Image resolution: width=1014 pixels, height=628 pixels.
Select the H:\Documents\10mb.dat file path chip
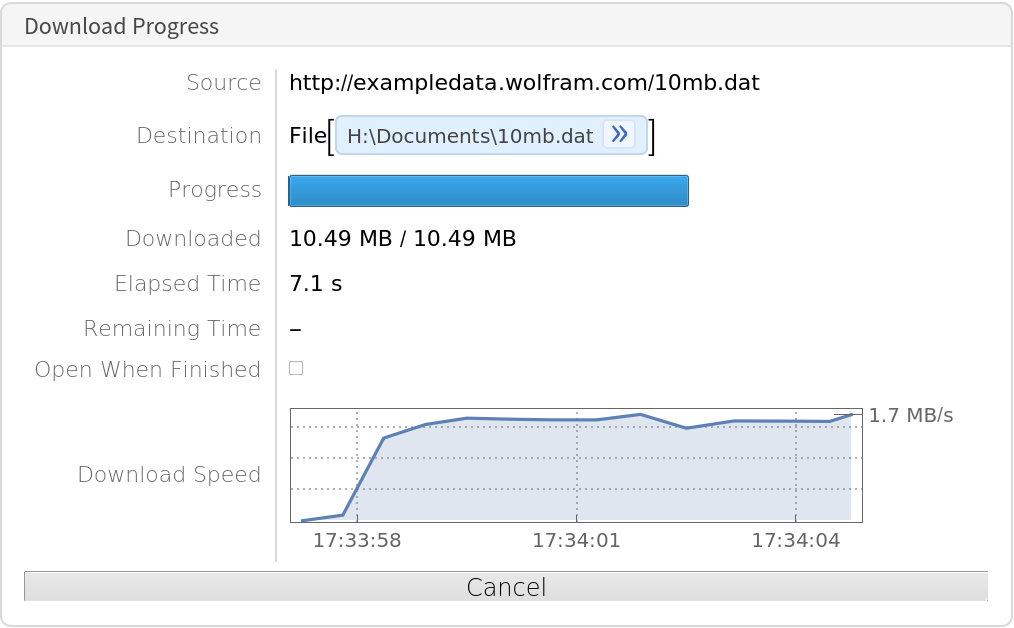[x=470, y=136]
